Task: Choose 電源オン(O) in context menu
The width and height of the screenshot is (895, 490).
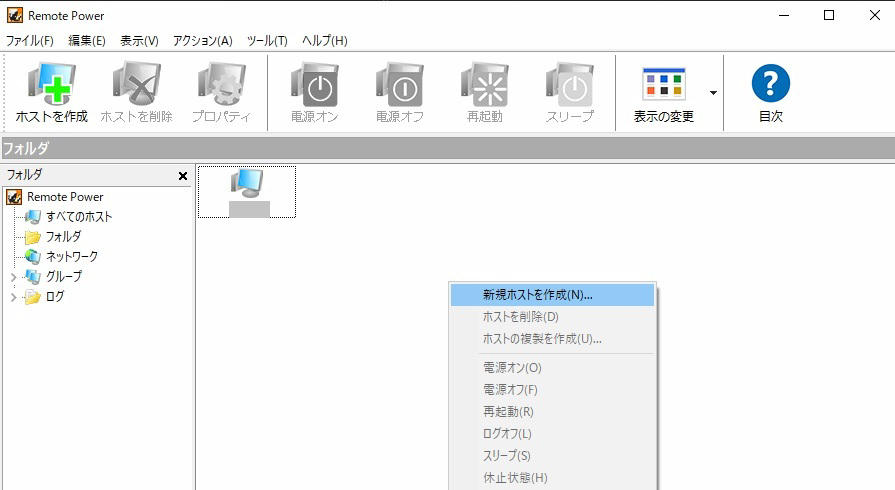Action: tap(553, 368)
